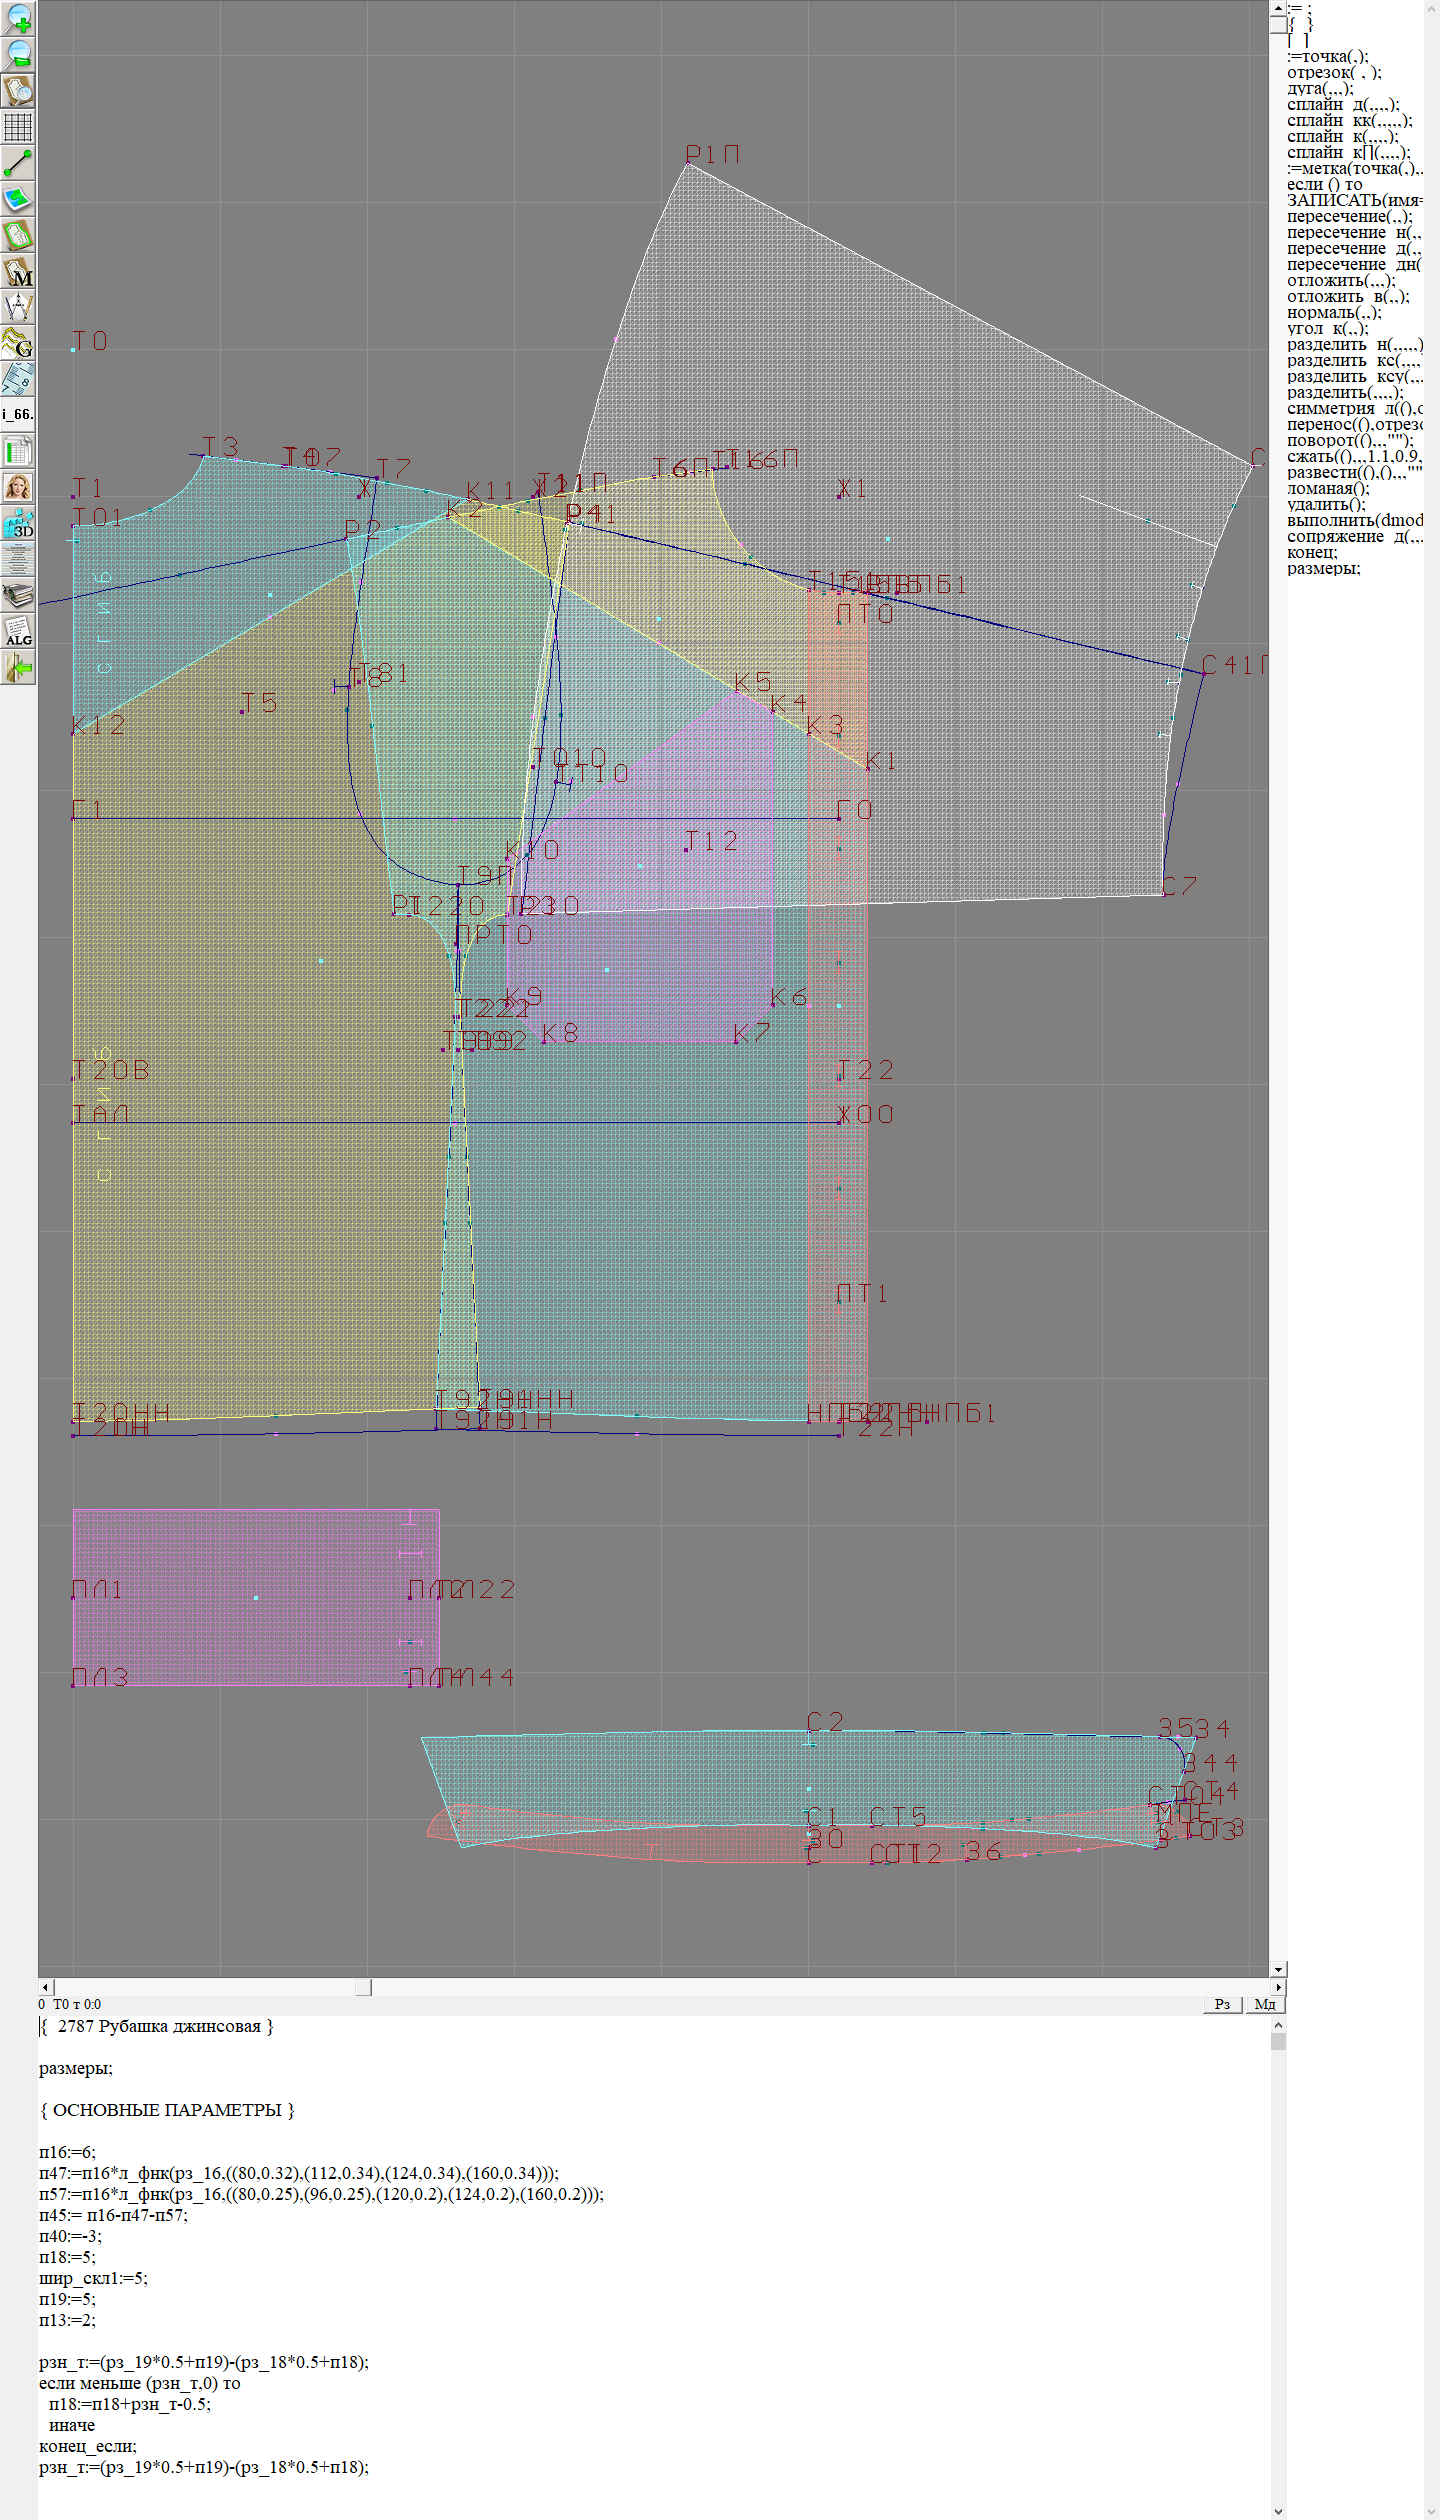Open the 3D view icon
Image resolution: width=1440 pixels, height=2520 pixels.
point(18,523)
